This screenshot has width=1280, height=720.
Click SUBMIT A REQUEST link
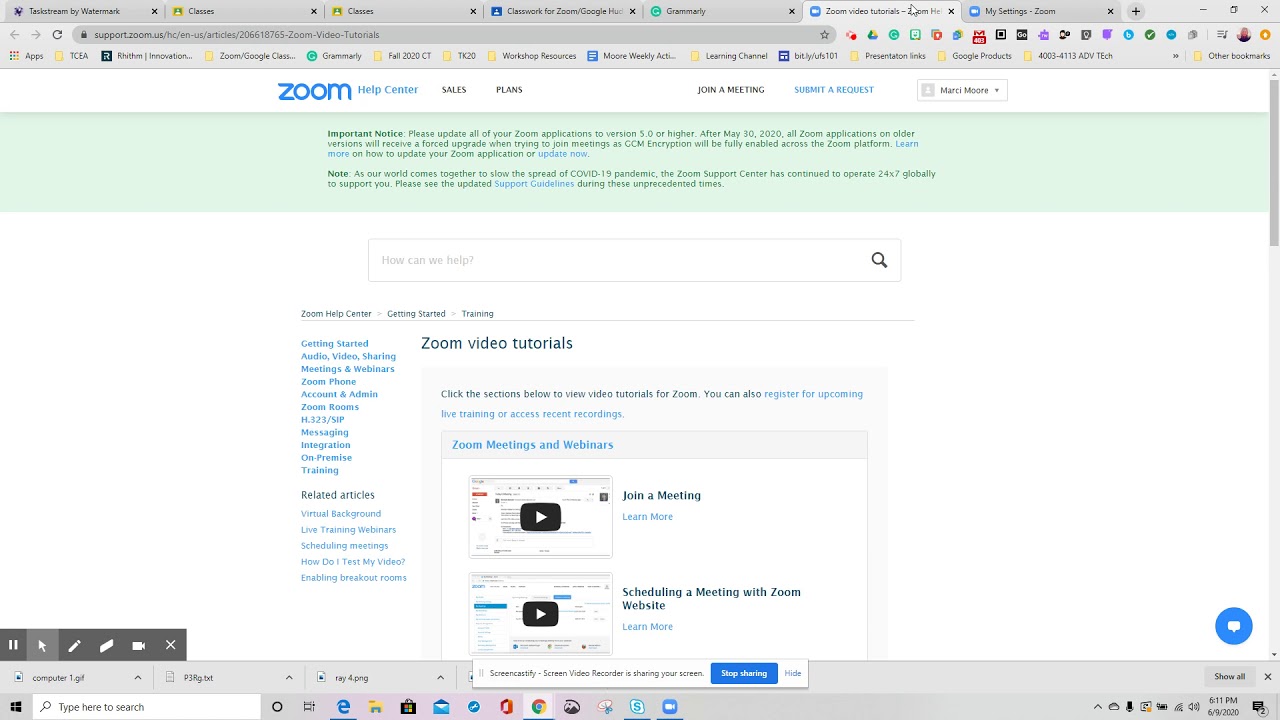[834, 90]
